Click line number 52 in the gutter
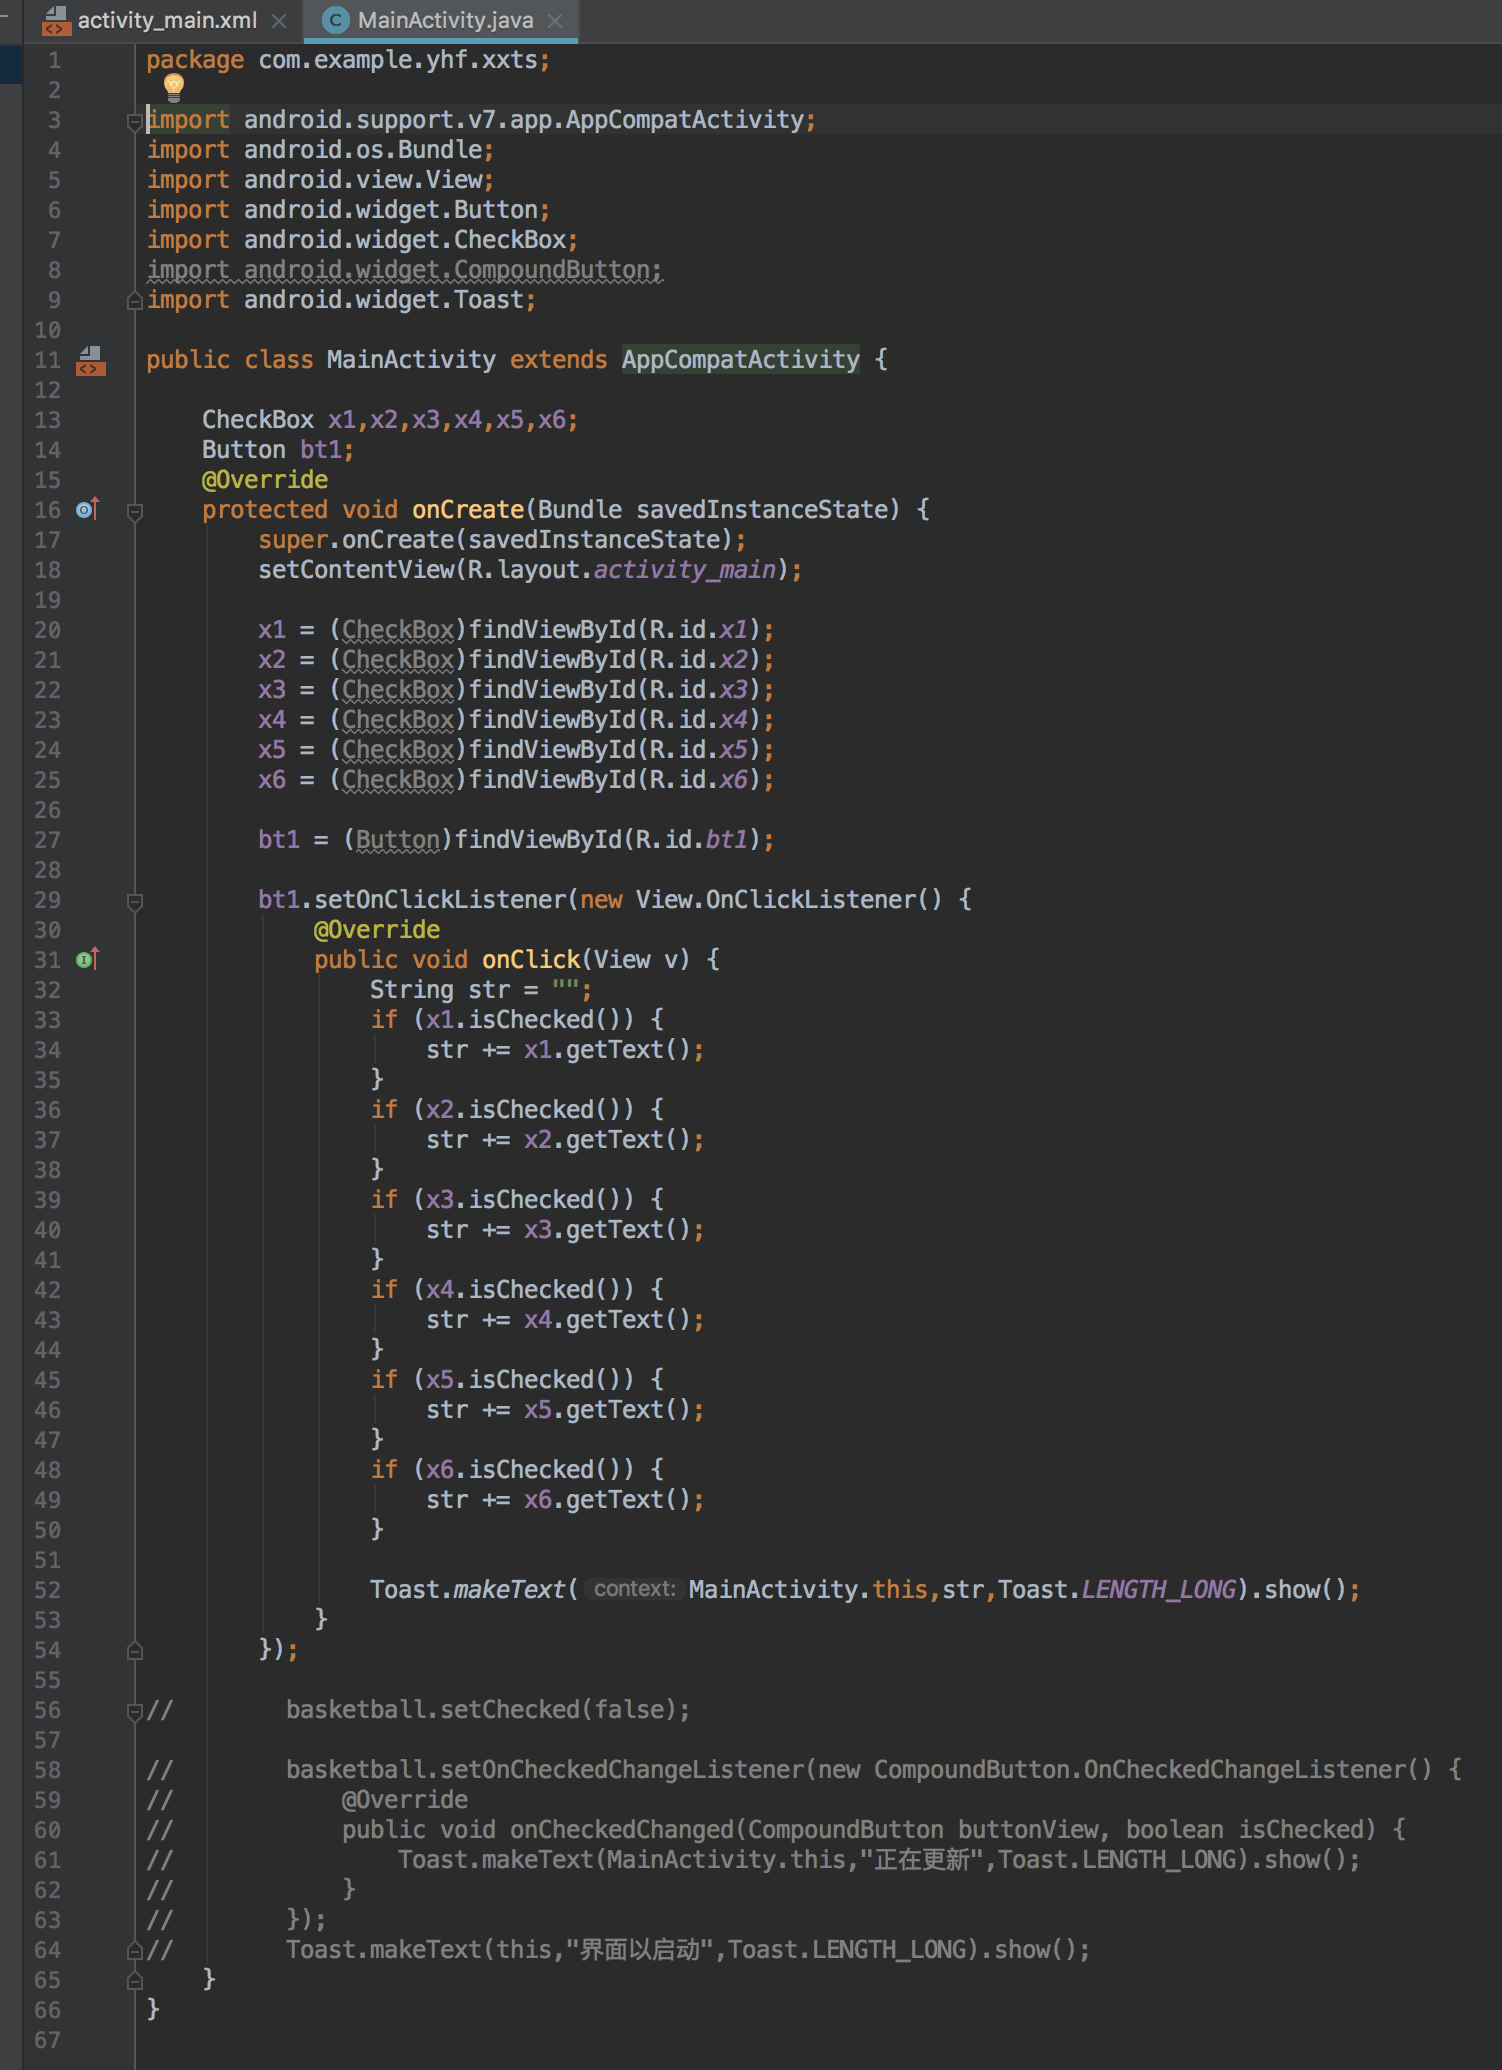Screen dimensions: 1502x2070 pos(47,1590)
